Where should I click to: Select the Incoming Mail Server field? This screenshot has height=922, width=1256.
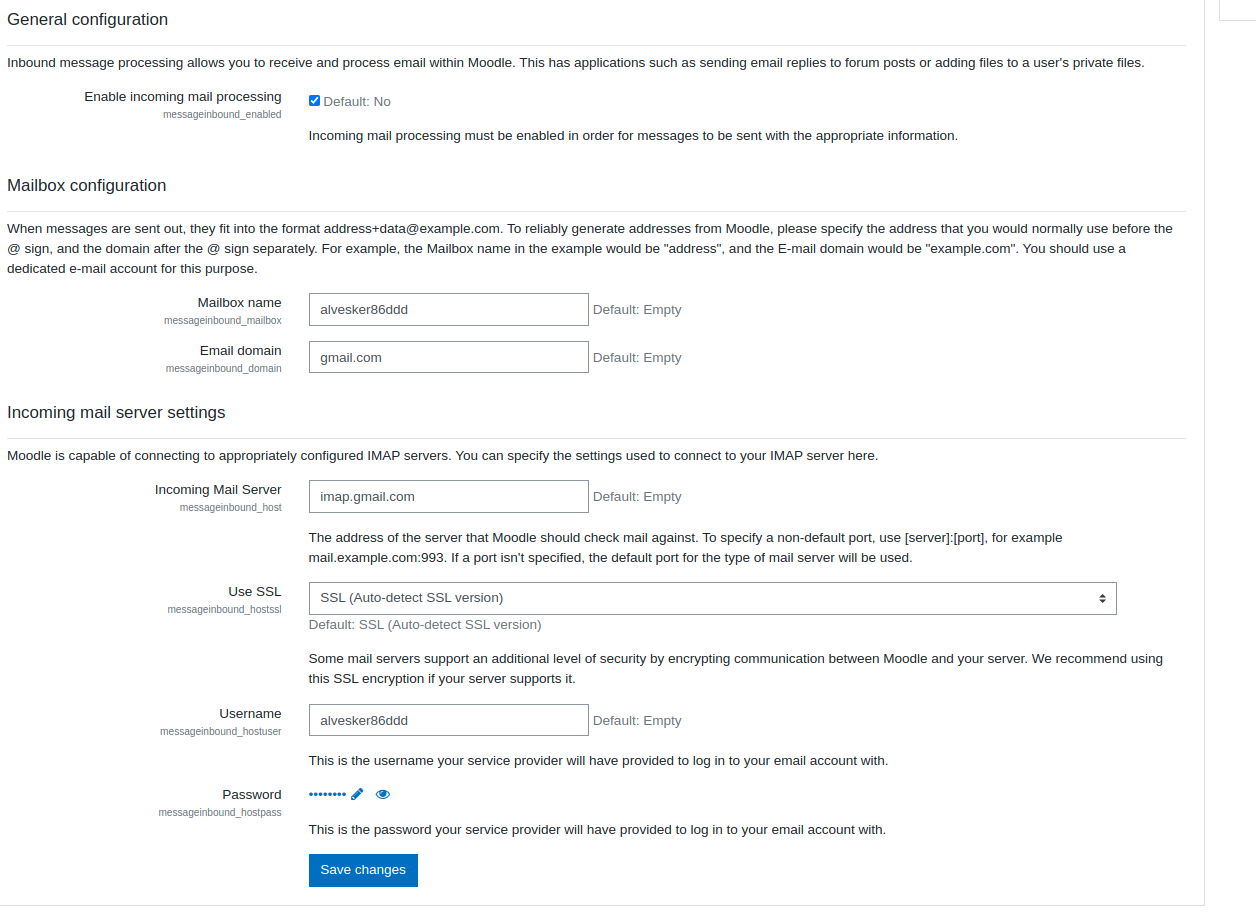click(x=448, y=496)
